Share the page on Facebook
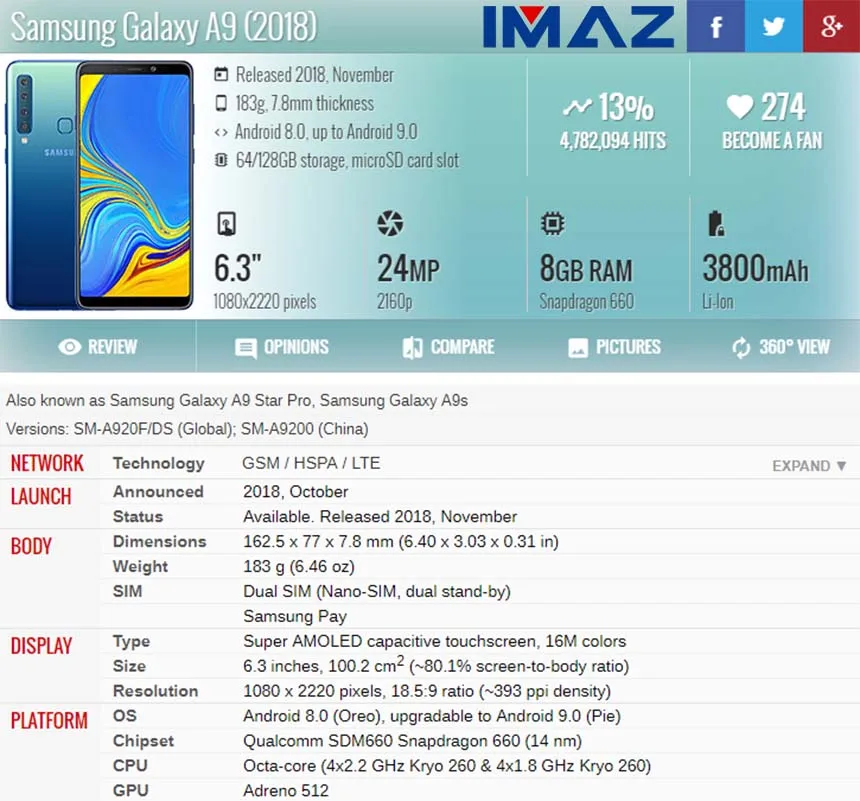Image resolution: width=860 pixels, height=801 pixels. coord(715,26)
